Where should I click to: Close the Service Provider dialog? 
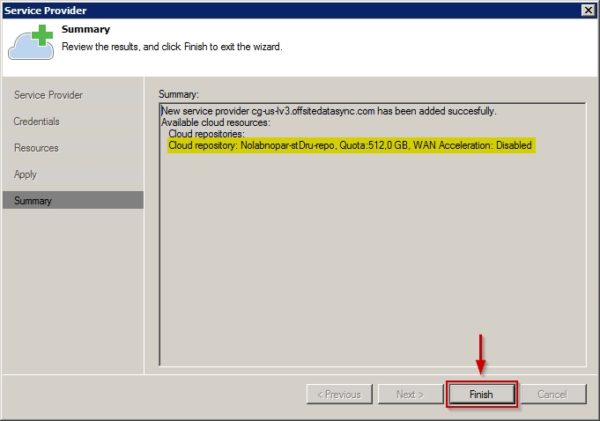point(588,10)
